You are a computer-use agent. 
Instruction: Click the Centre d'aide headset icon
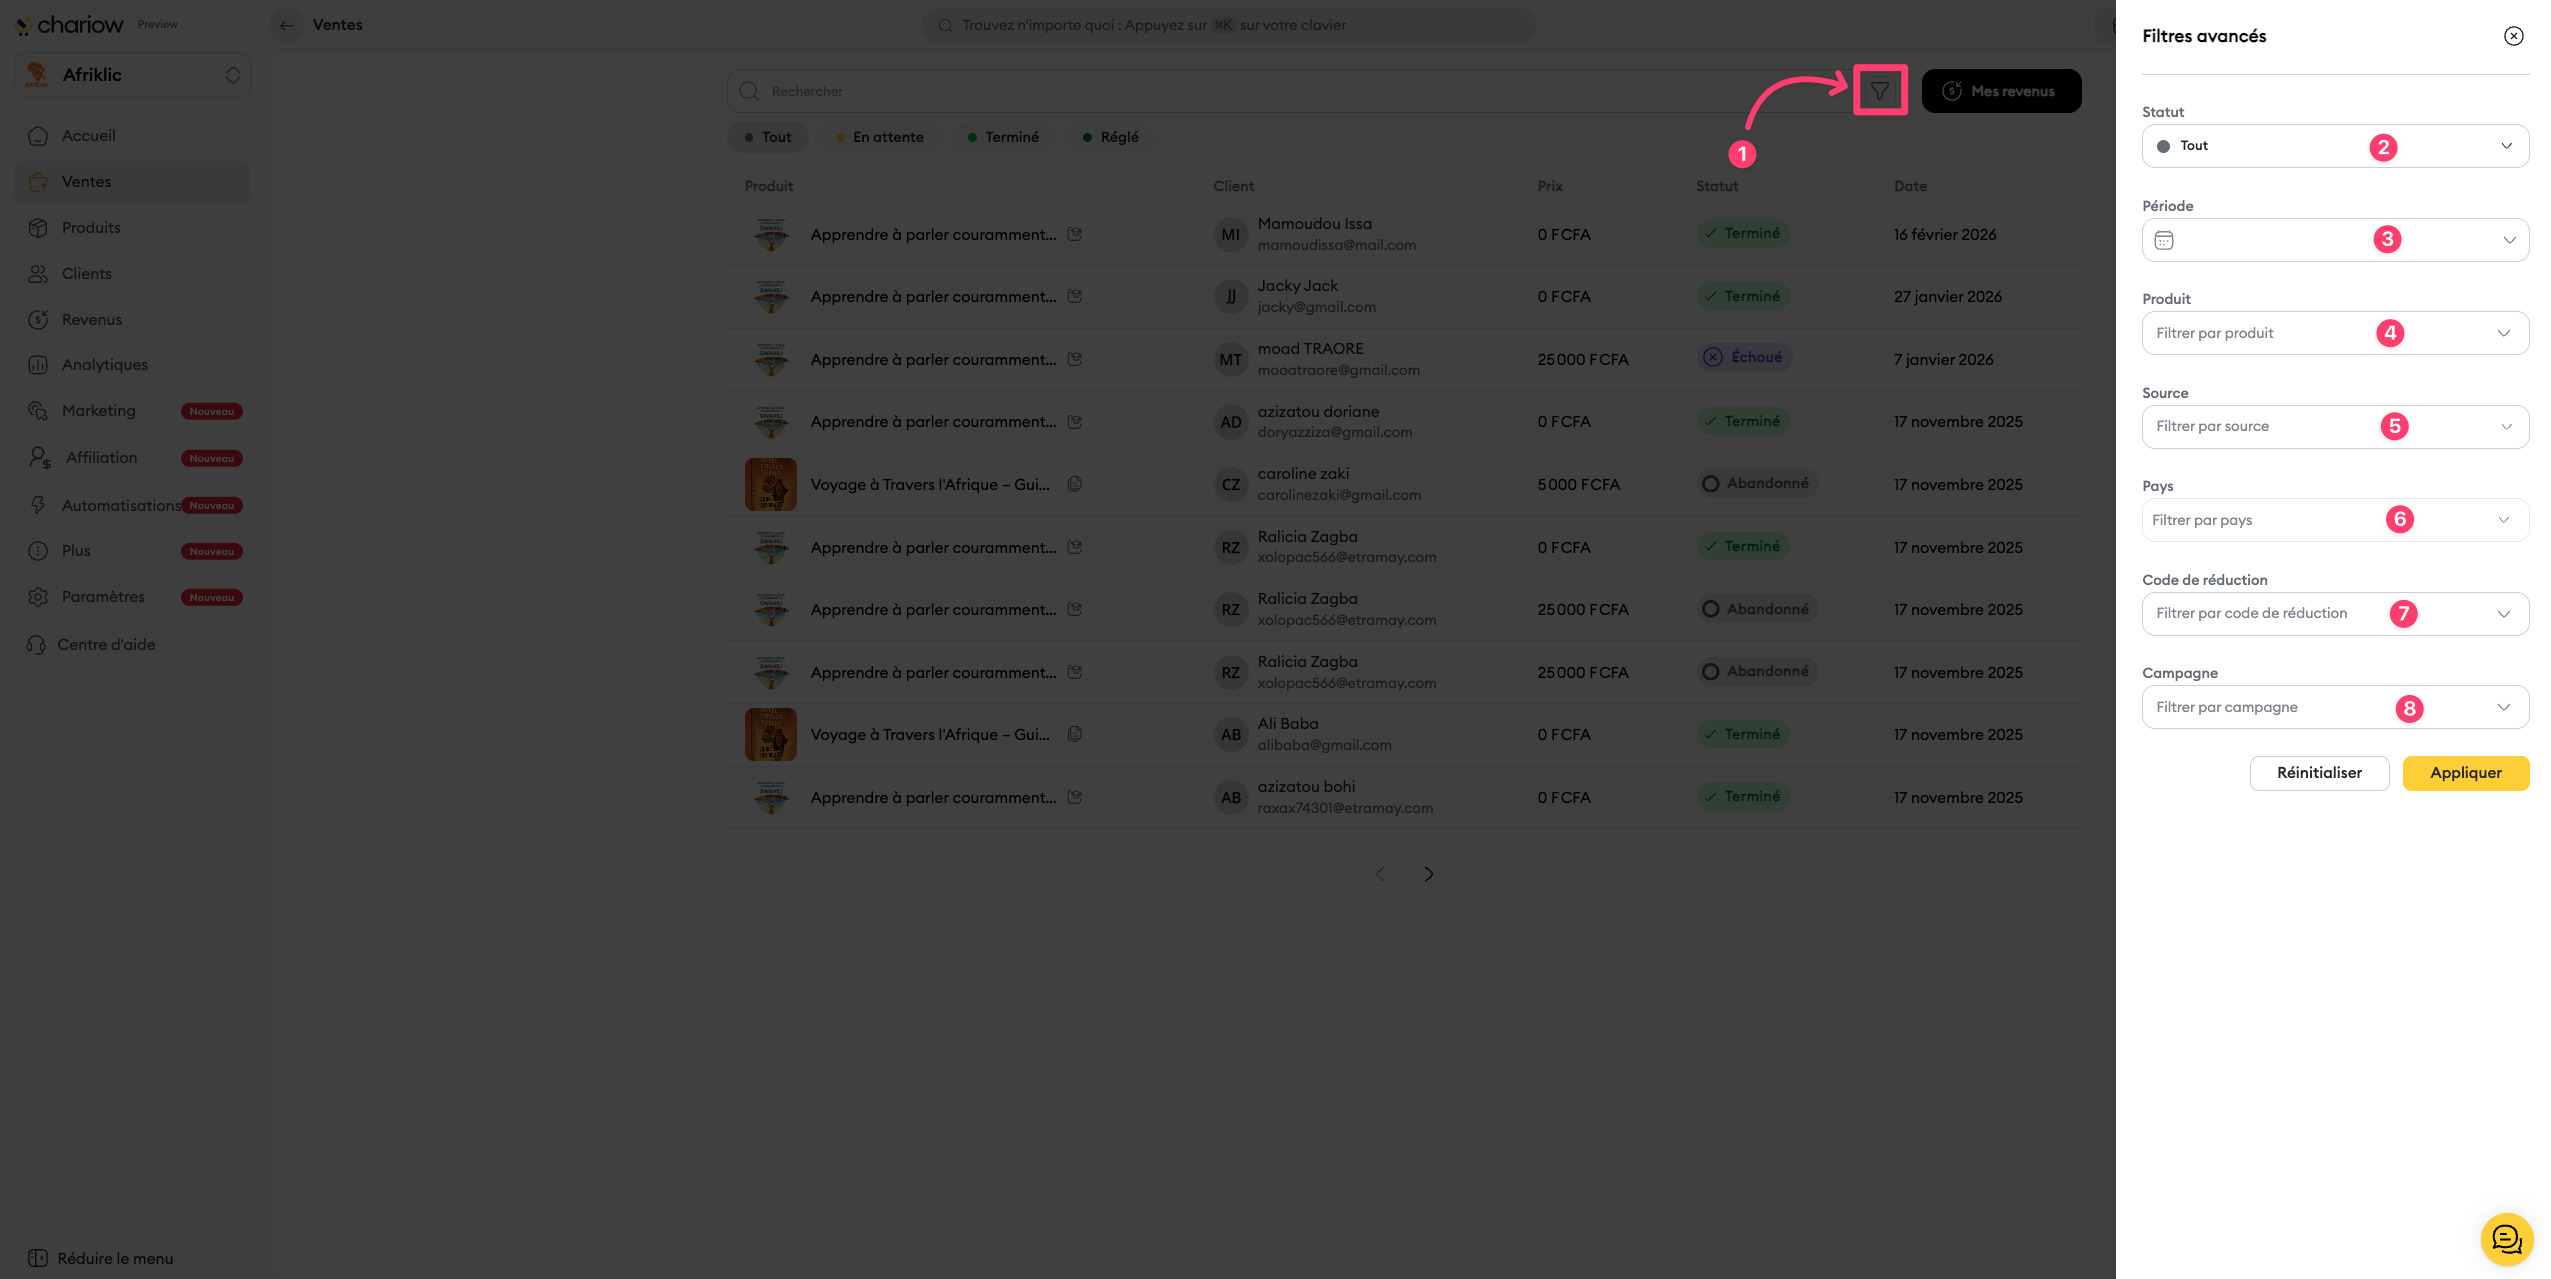[x=36, y=645]
